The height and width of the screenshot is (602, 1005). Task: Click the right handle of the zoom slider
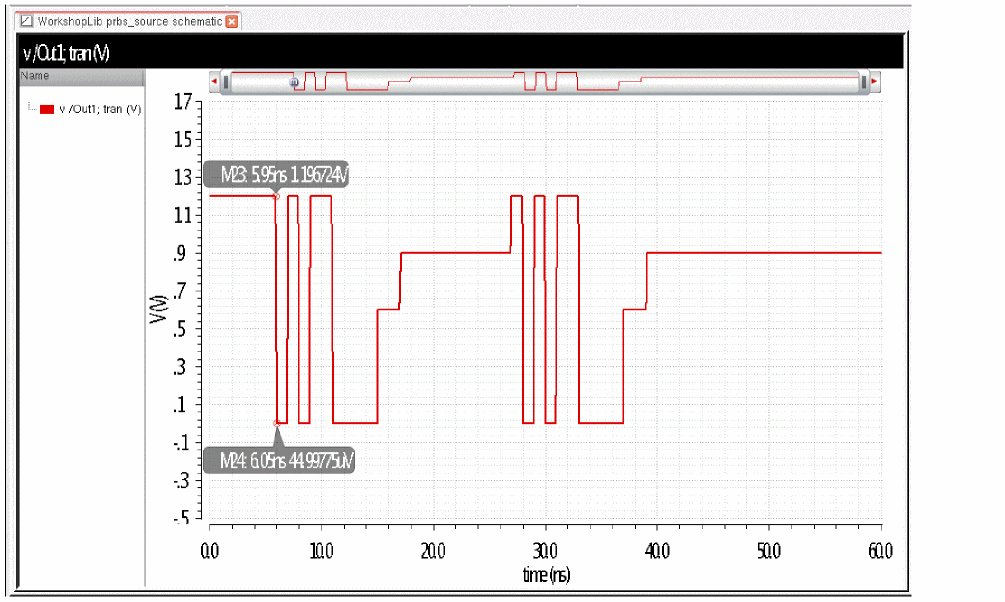click(x=863, y=82)
